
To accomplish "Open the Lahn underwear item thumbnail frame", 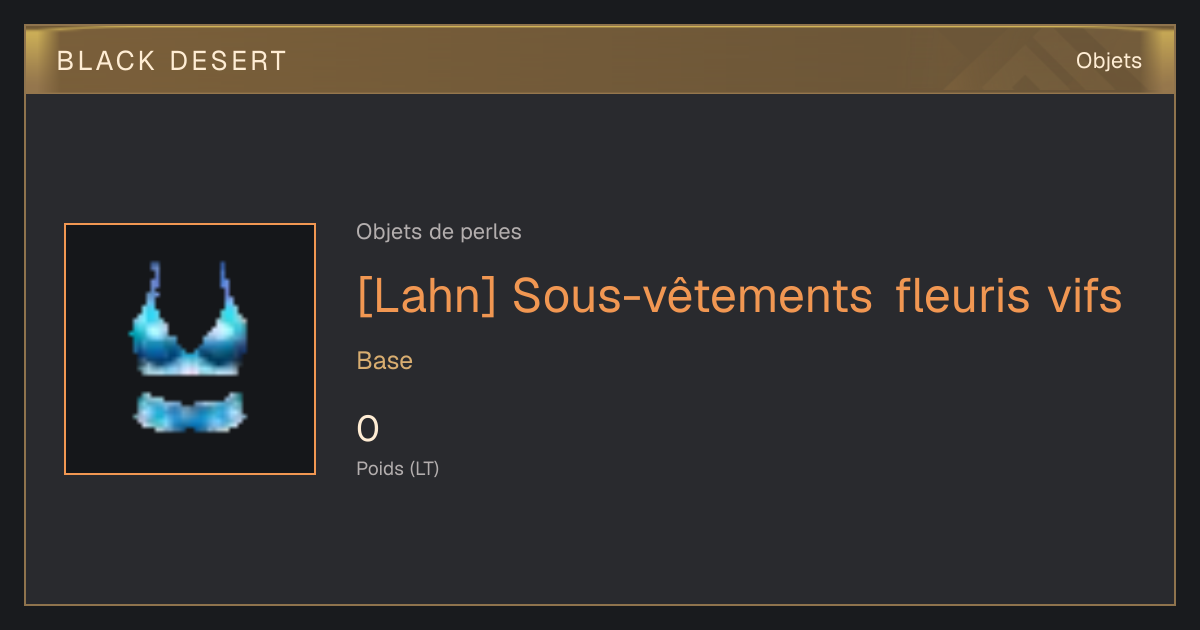I will pos(190,349).
